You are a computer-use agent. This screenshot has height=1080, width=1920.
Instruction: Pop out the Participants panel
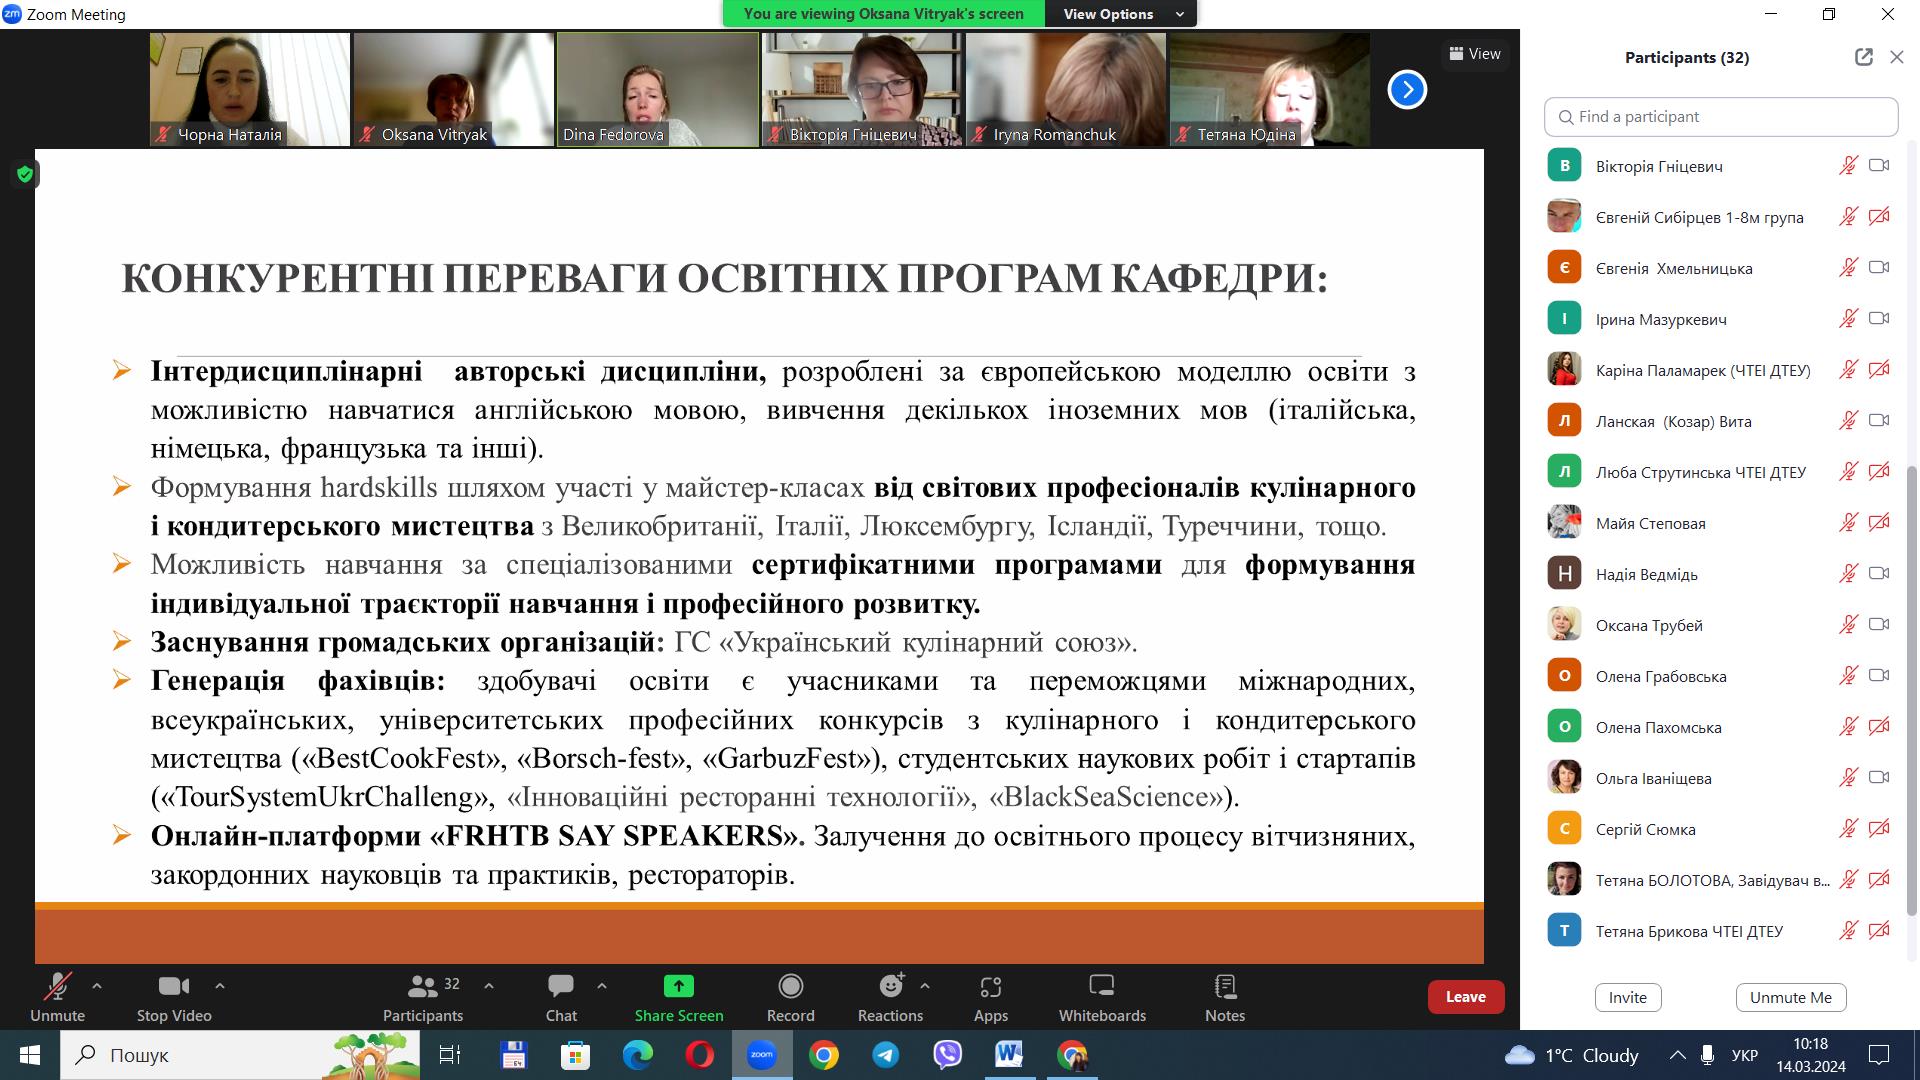point(1863,57)
